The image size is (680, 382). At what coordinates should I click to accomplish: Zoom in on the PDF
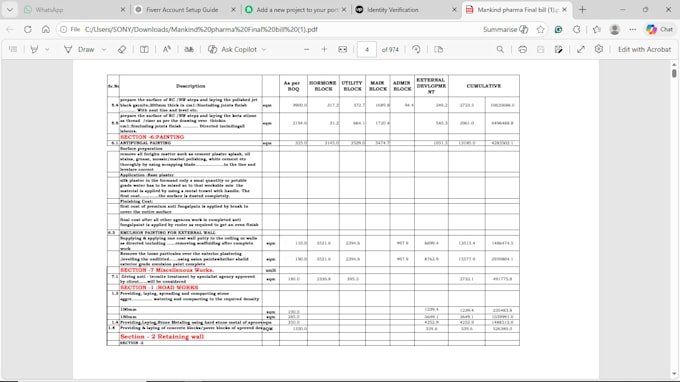tap(324, 49)
